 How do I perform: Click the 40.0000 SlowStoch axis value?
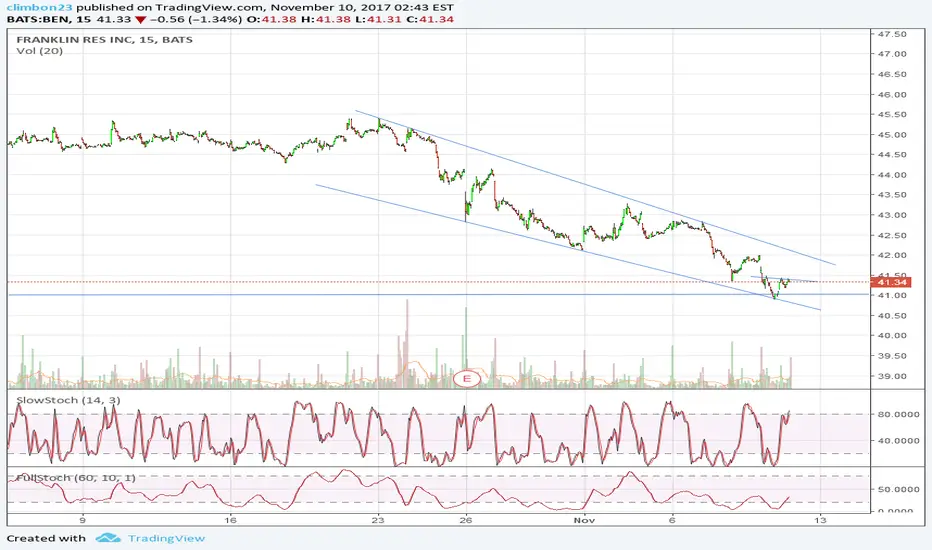point(898,441)
